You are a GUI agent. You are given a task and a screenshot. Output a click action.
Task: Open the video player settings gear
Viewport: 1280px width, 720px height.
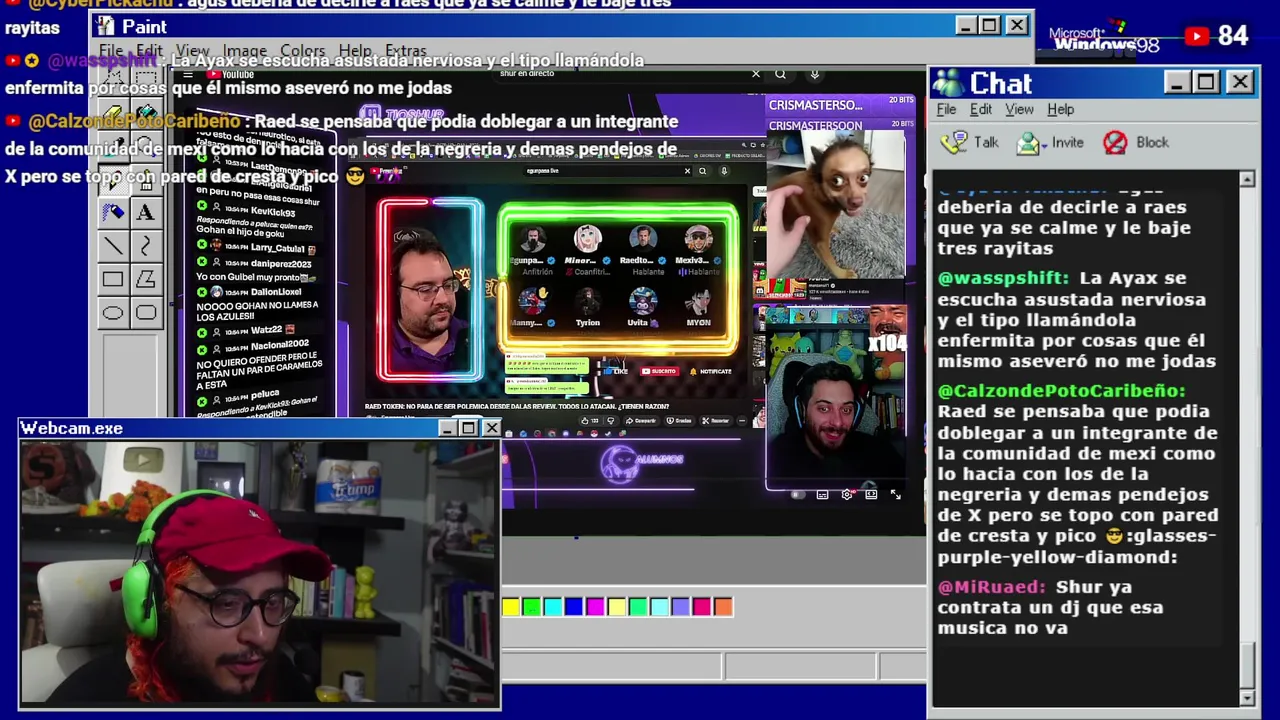pos(847,494)
